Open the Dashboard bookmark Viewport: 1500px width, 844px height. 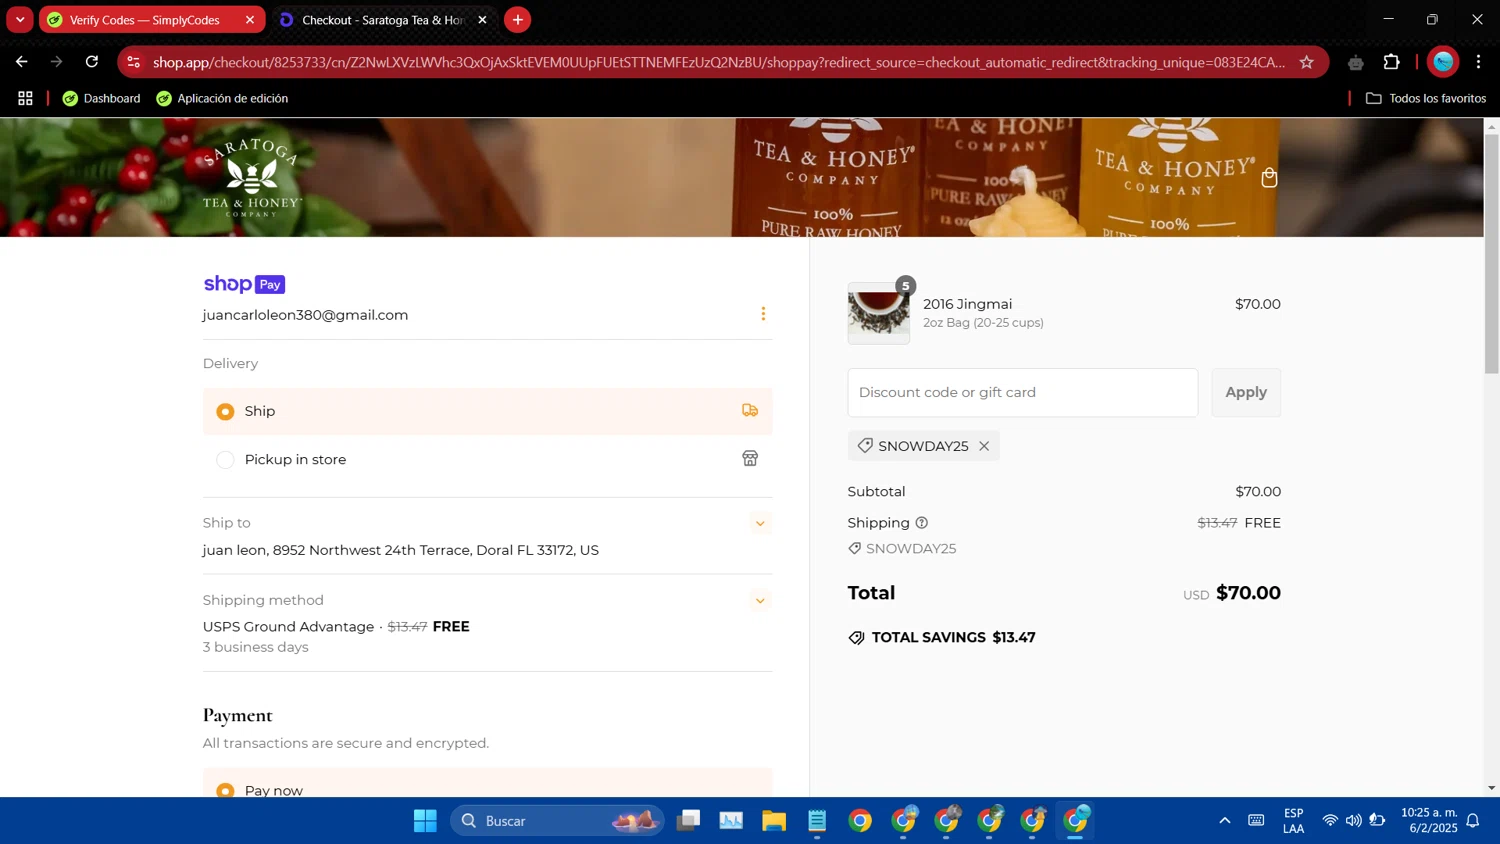point(102,98)
